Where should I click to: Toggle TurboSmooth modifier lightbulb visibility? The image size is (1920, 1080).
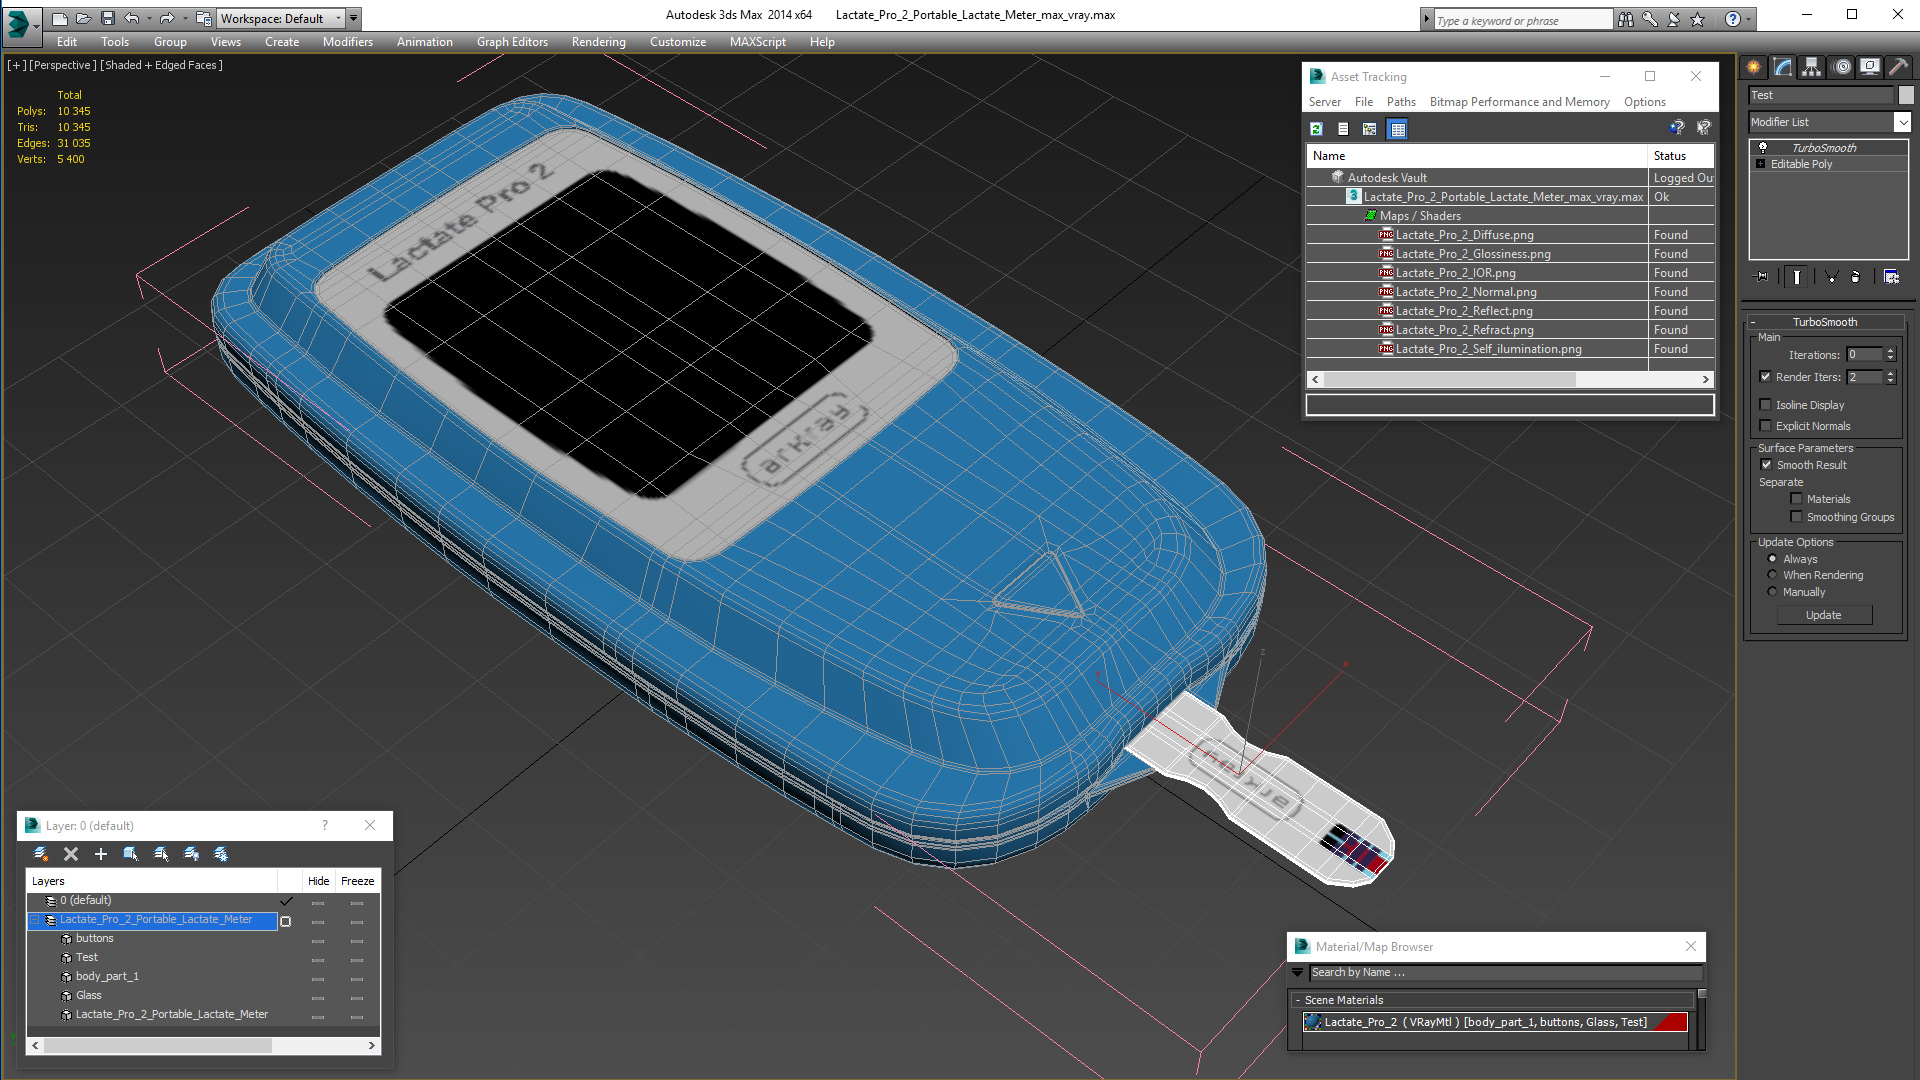1763,147
